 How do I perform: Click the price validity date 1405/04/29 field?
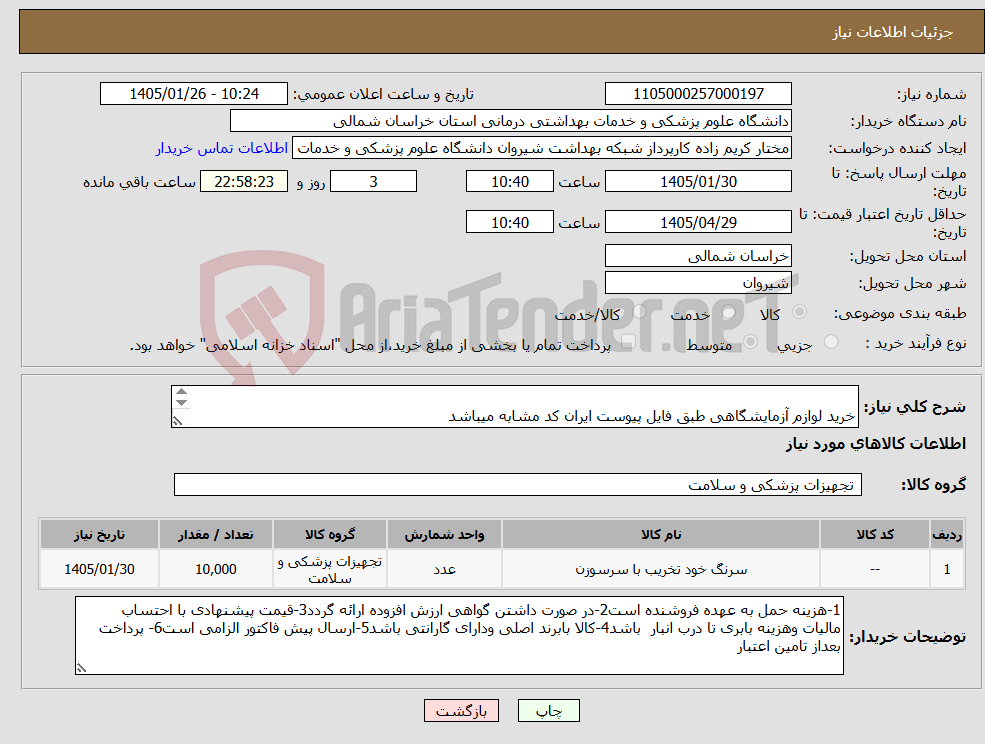(x=698, y=222)
